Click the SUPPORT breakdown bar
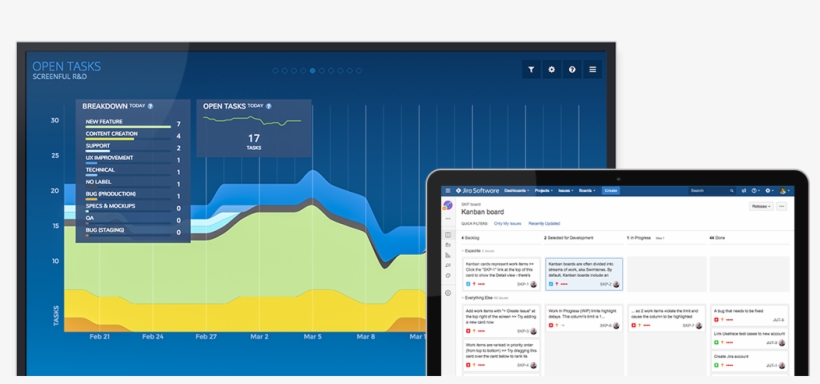820x384 pixels. [128, 151]
